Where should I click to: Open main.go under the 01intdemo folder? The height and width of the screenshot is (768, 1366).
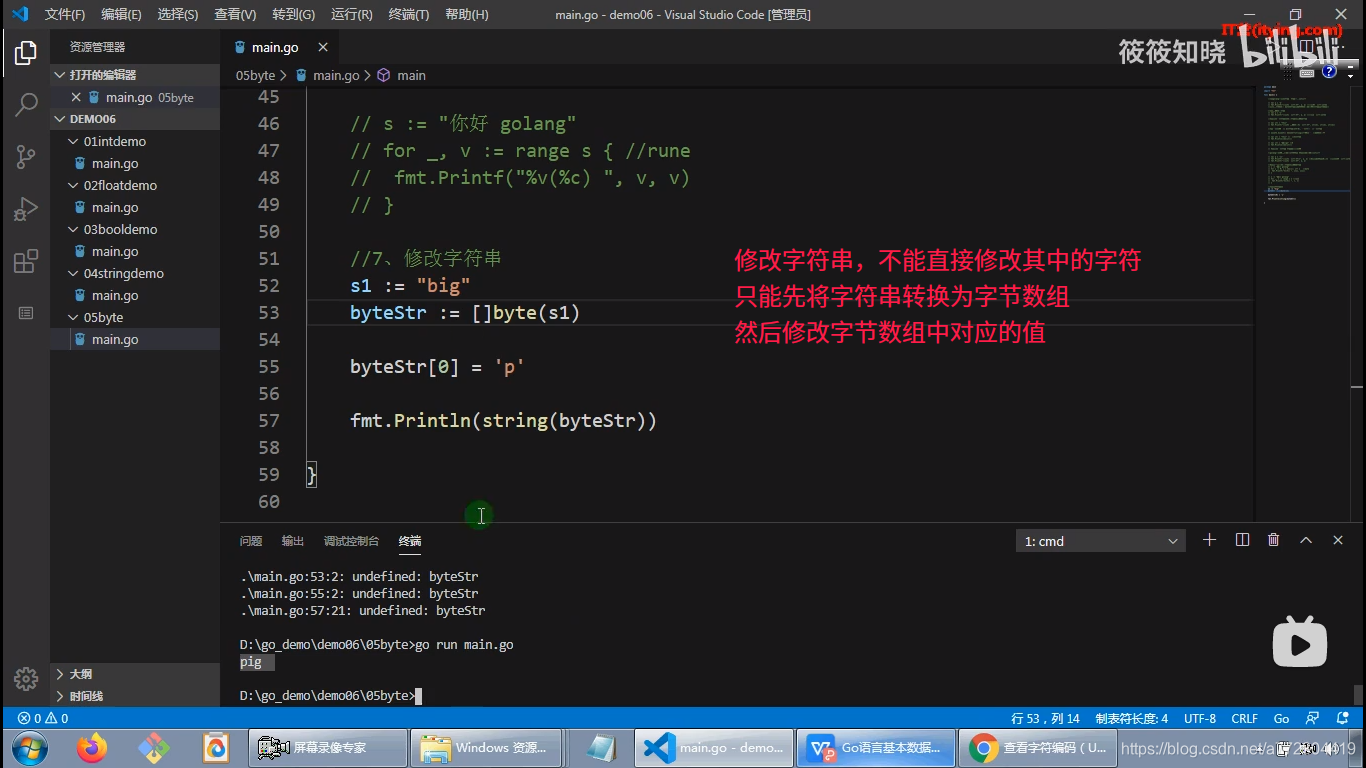[x=135, y=163]
